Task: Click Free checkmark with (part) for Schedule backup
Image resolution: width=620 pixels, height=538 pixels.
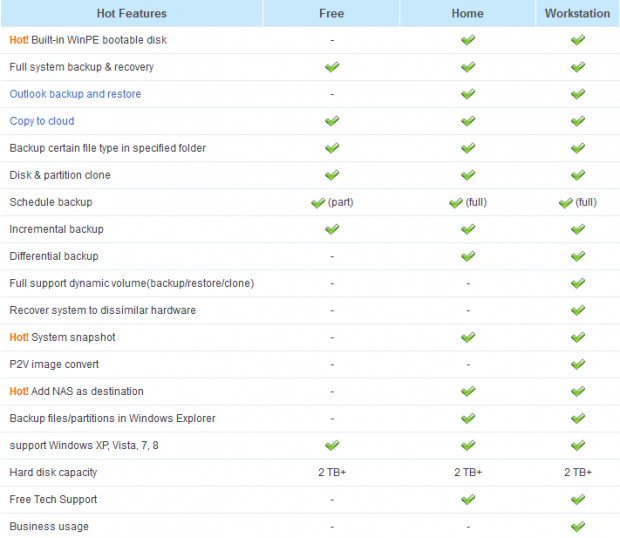Action: [x=318, y=203]
